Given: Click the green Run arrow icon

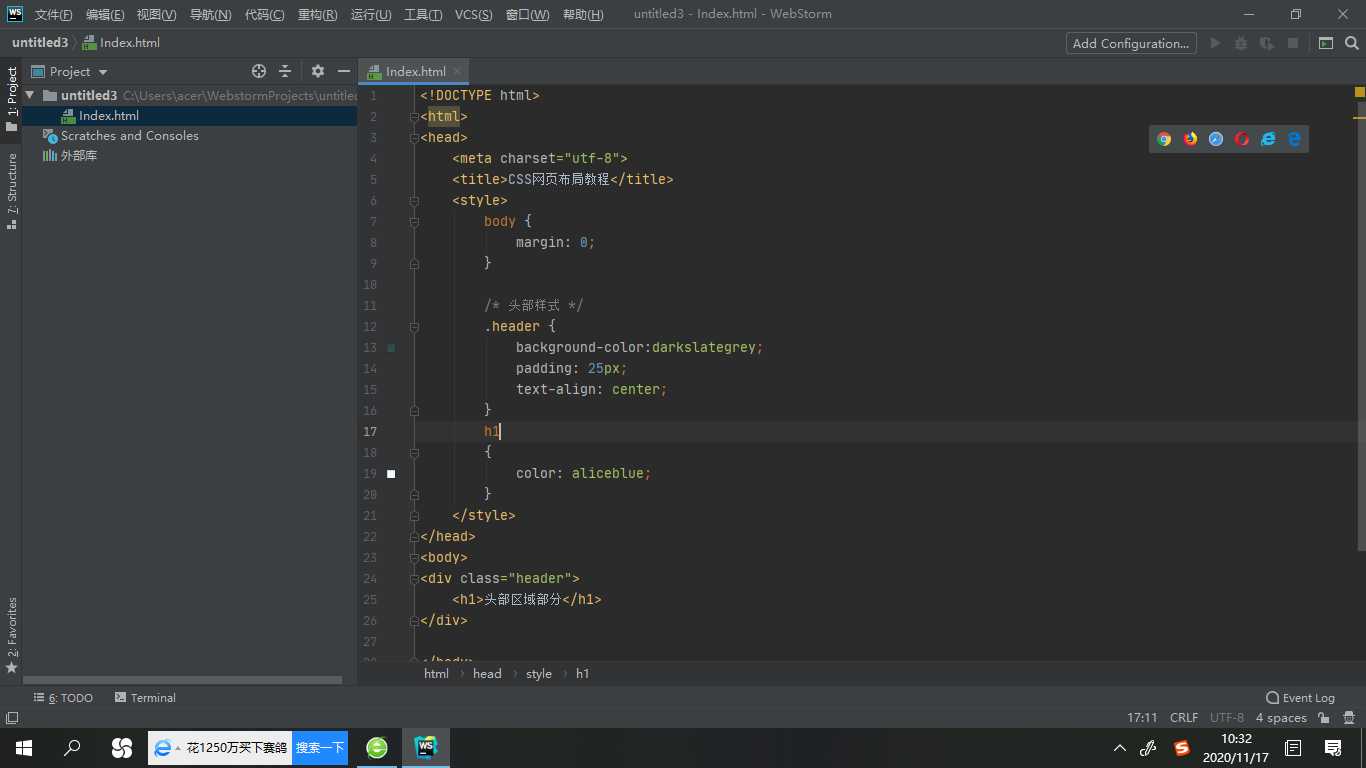Looking at the screenshot, I should pyautogui.click(x=1215, y=43).
